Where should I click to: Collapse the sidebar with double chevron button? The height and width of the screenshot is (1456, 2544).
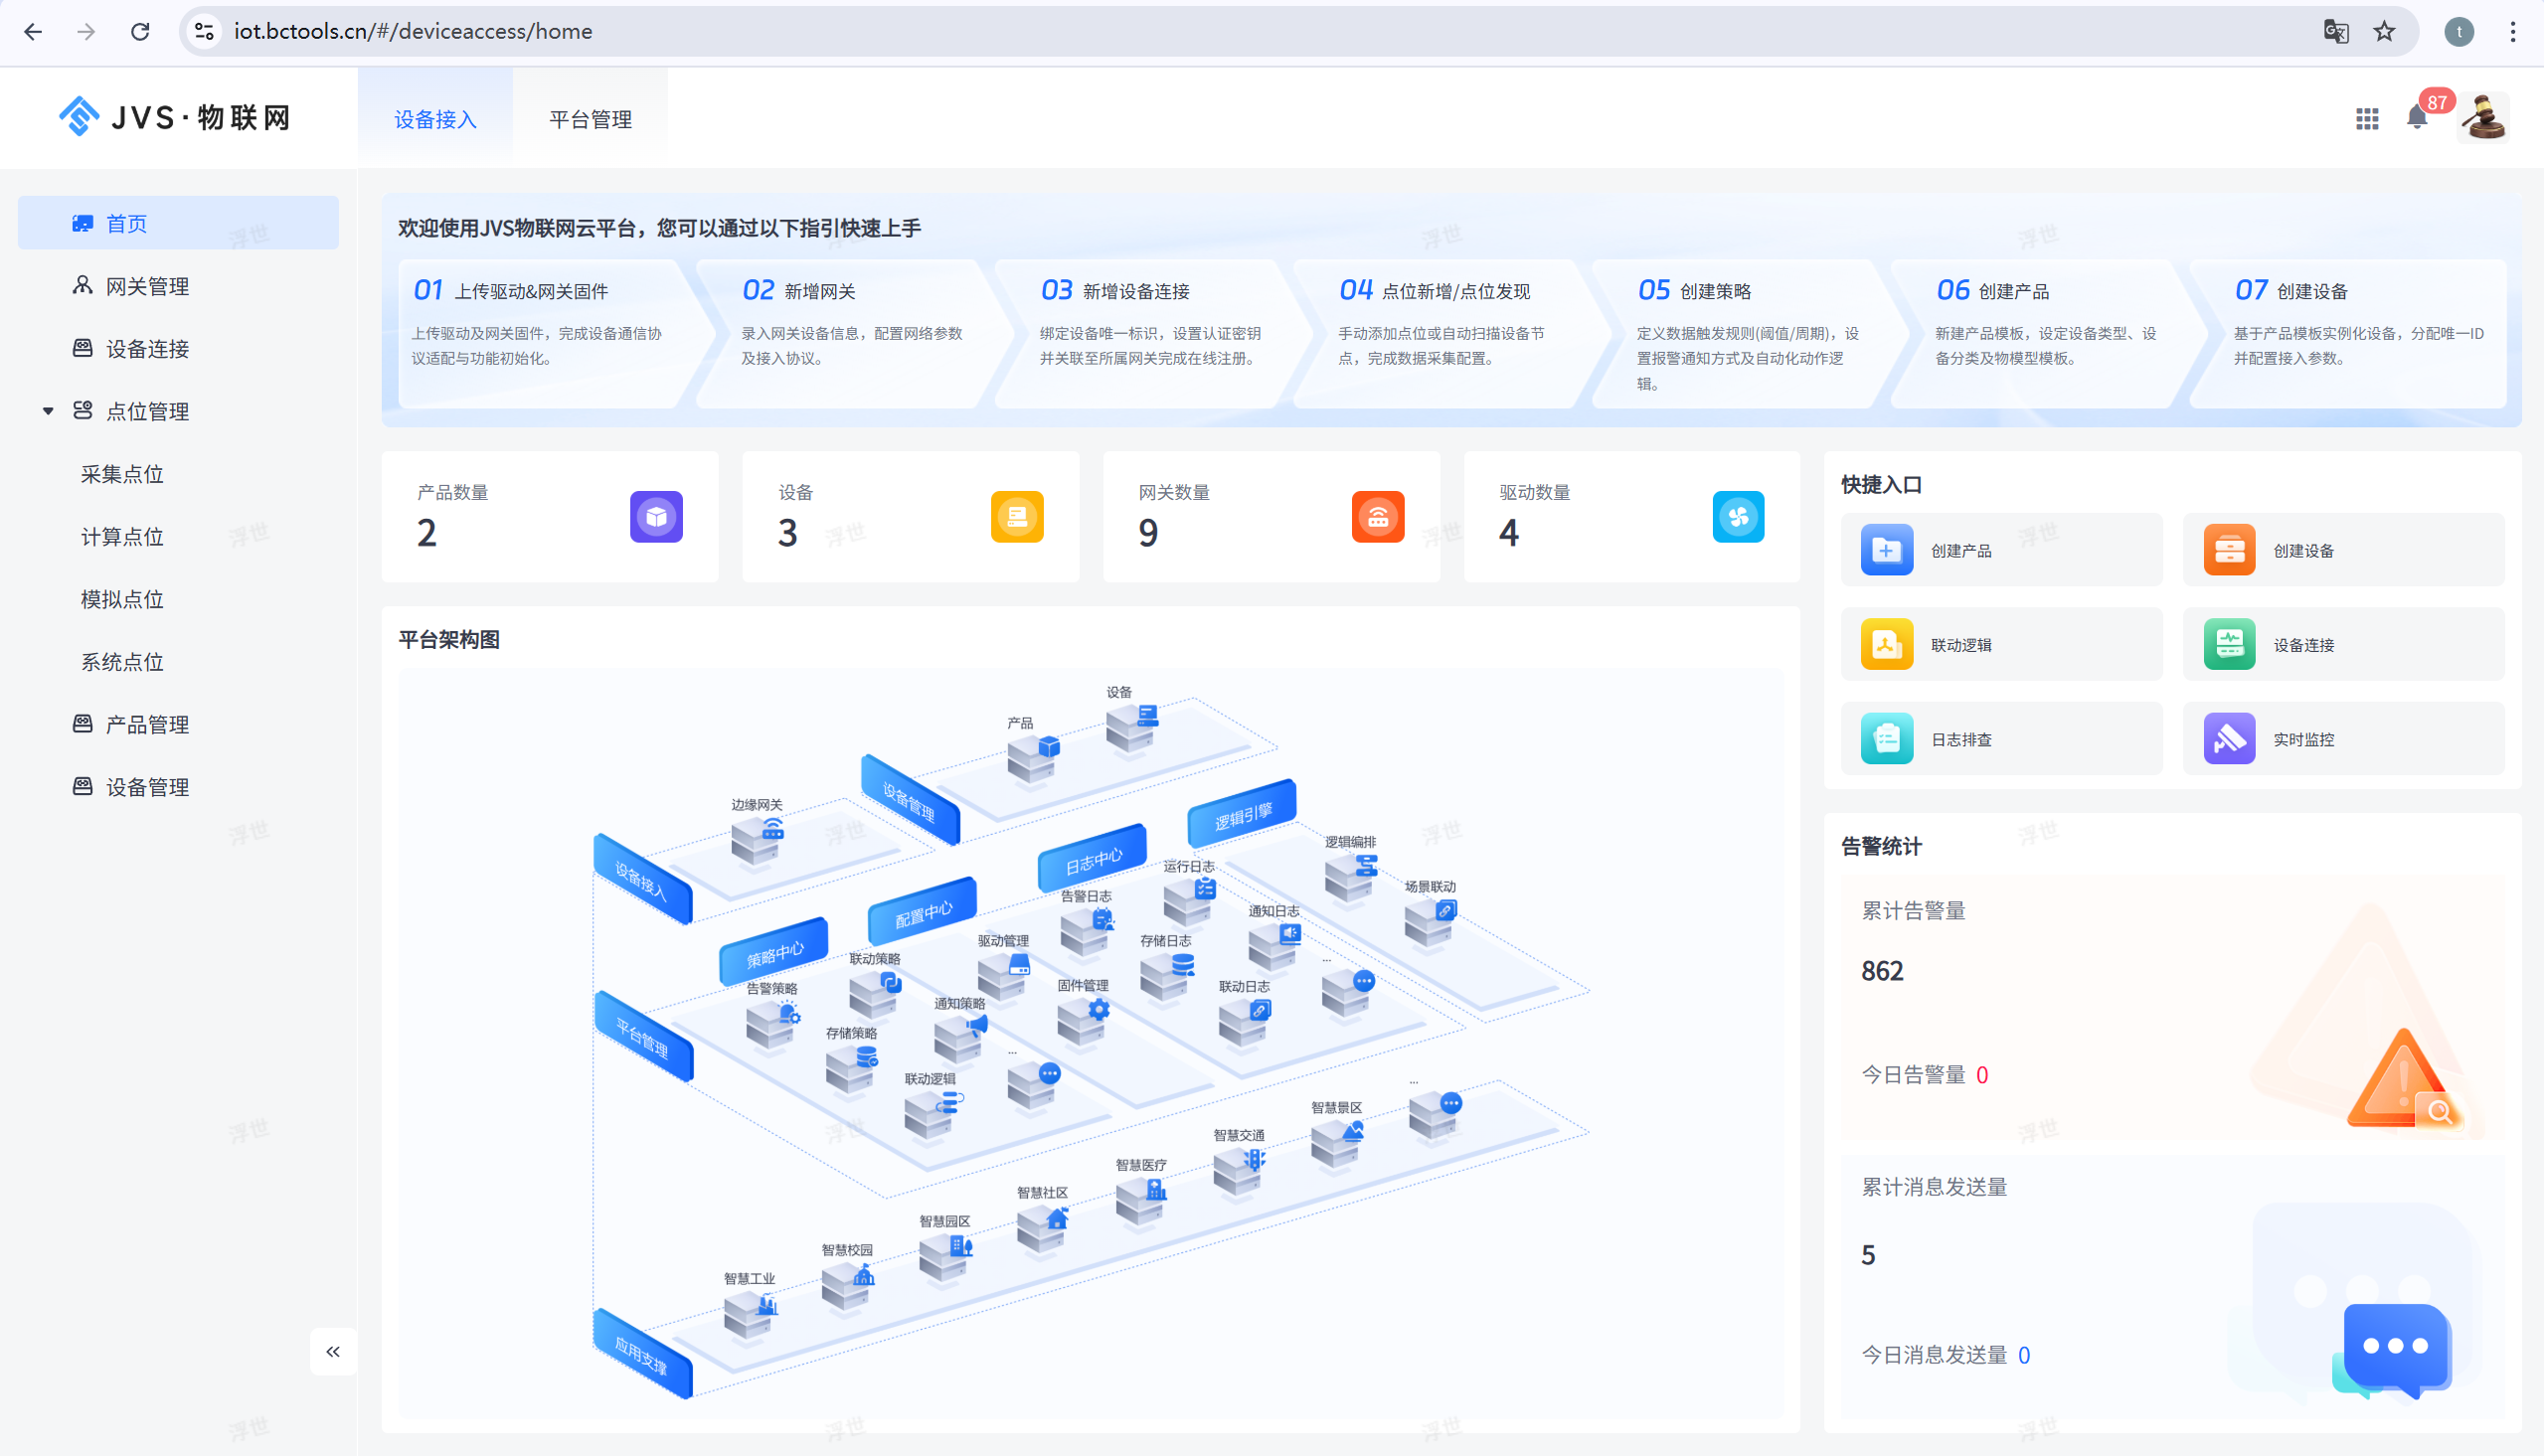pos(333,1351)
